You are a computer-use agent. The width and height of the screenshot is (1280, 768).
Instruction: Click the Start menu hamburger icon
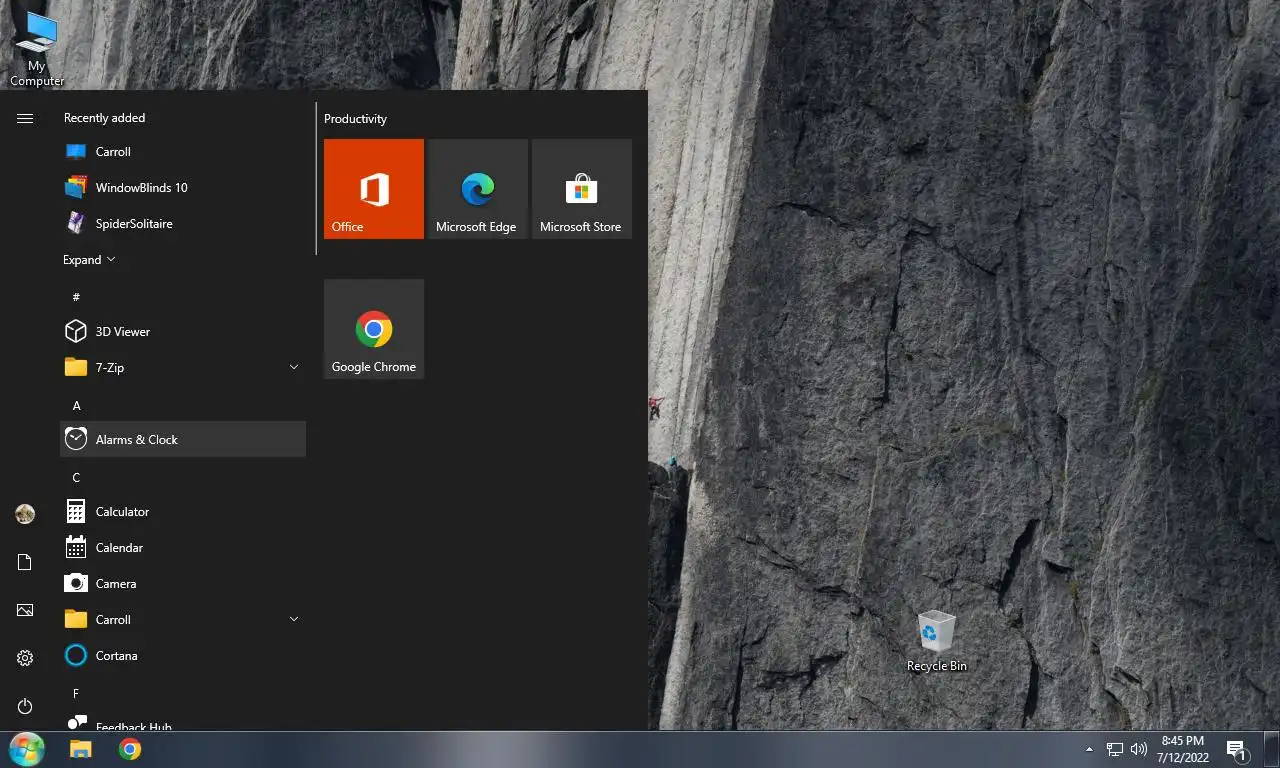point(25,118)
